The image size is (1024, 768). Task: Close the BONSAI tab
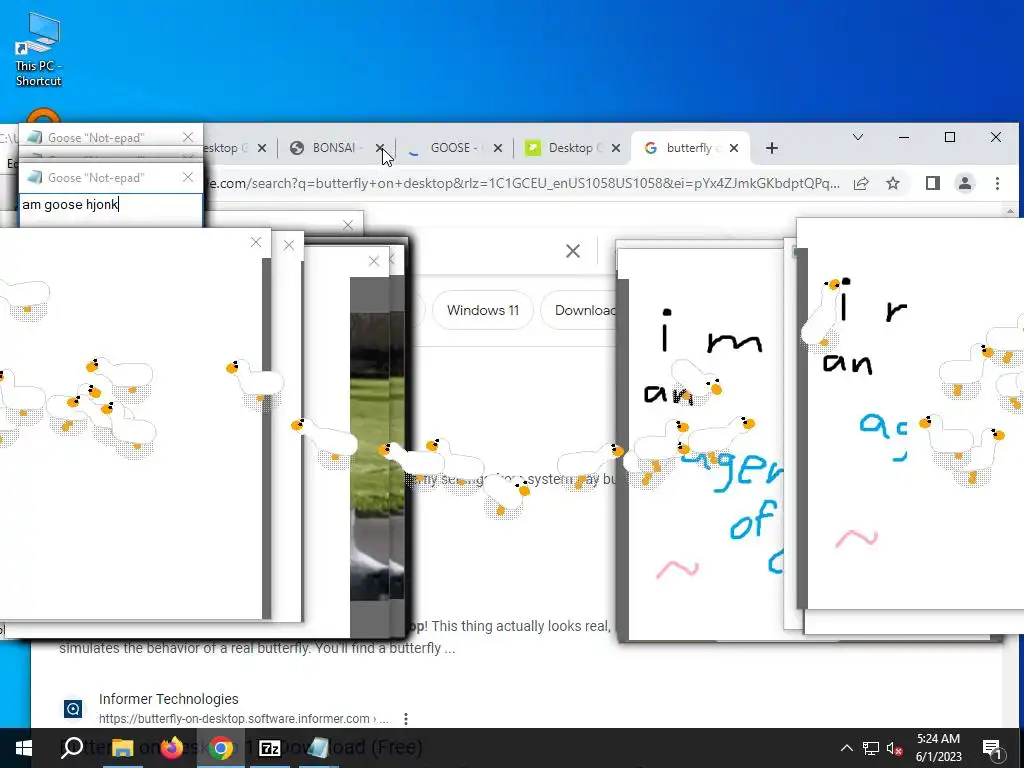pyautogui.click(x=380, y=148)
